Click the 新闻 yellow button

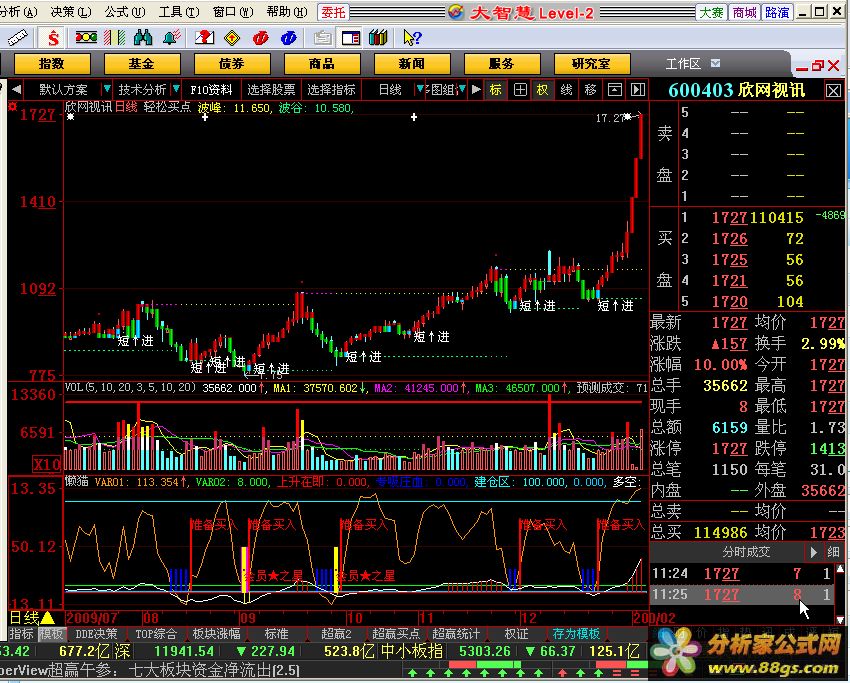[412, 64]
